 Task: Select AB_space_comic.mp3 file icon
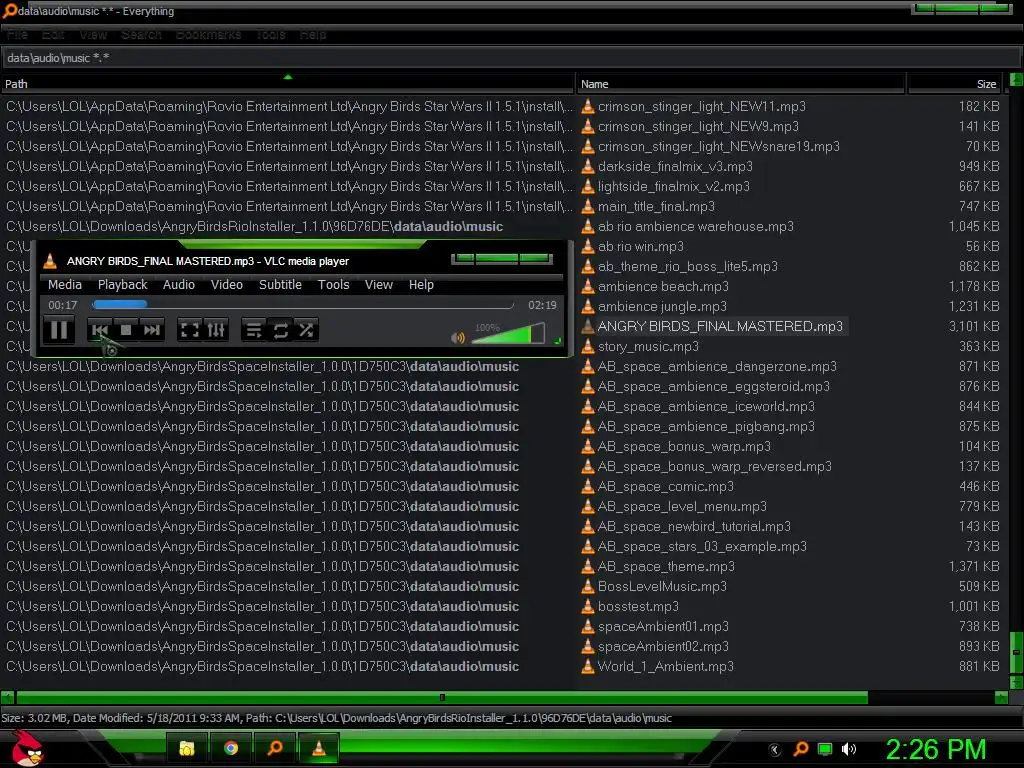click(588, 487)
